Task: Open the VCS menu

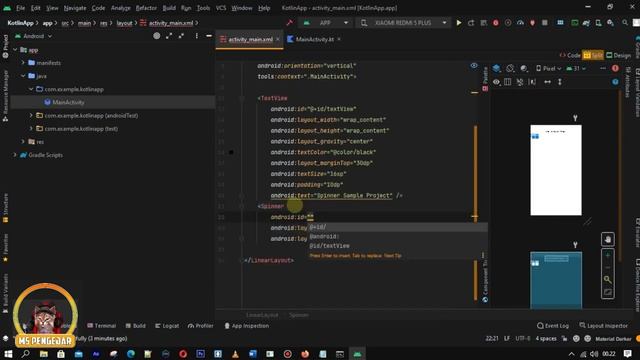Action: (x=221, y=8)
